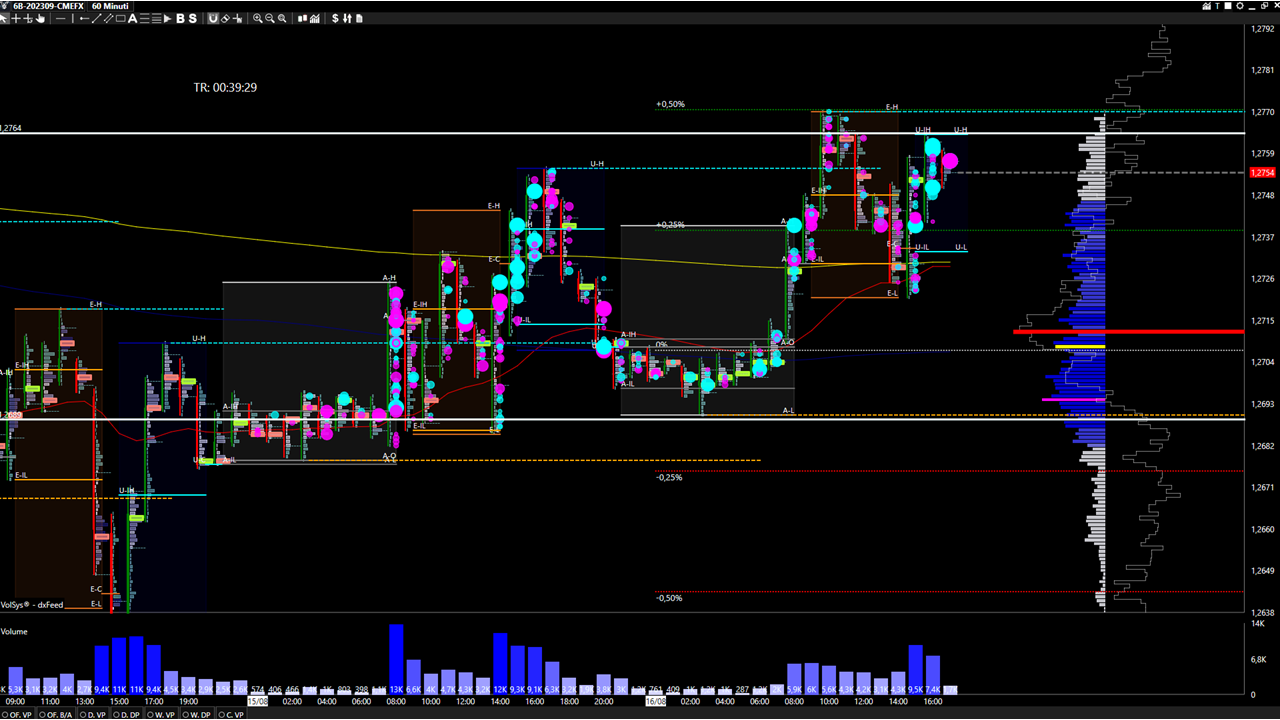Image resolution: width=1280 pixels, height=720 pixels.
Task: Open the document page icon in toolbar
Action: tap(360, 18)
